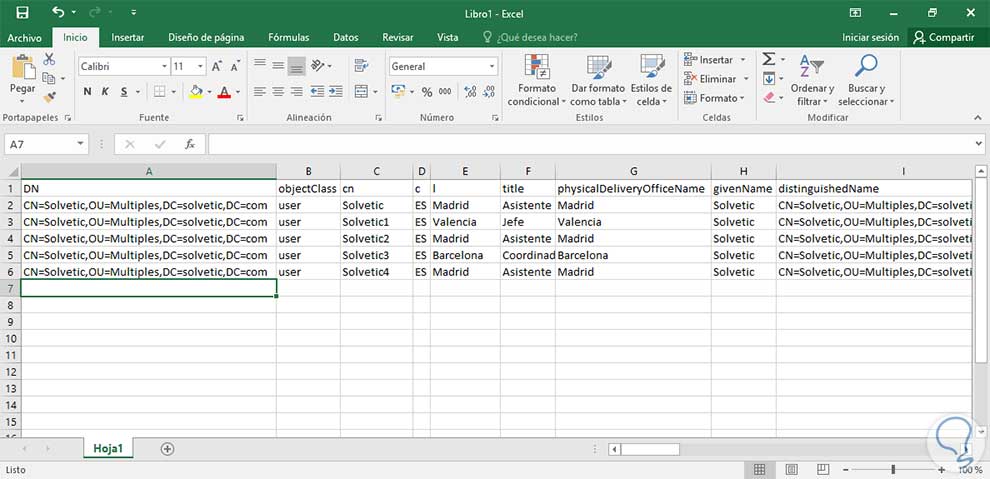This screenshot has height=479, width=990.
Task: Open Formato condicional menu
Action: pyautogui.click(x=537, y=80)
